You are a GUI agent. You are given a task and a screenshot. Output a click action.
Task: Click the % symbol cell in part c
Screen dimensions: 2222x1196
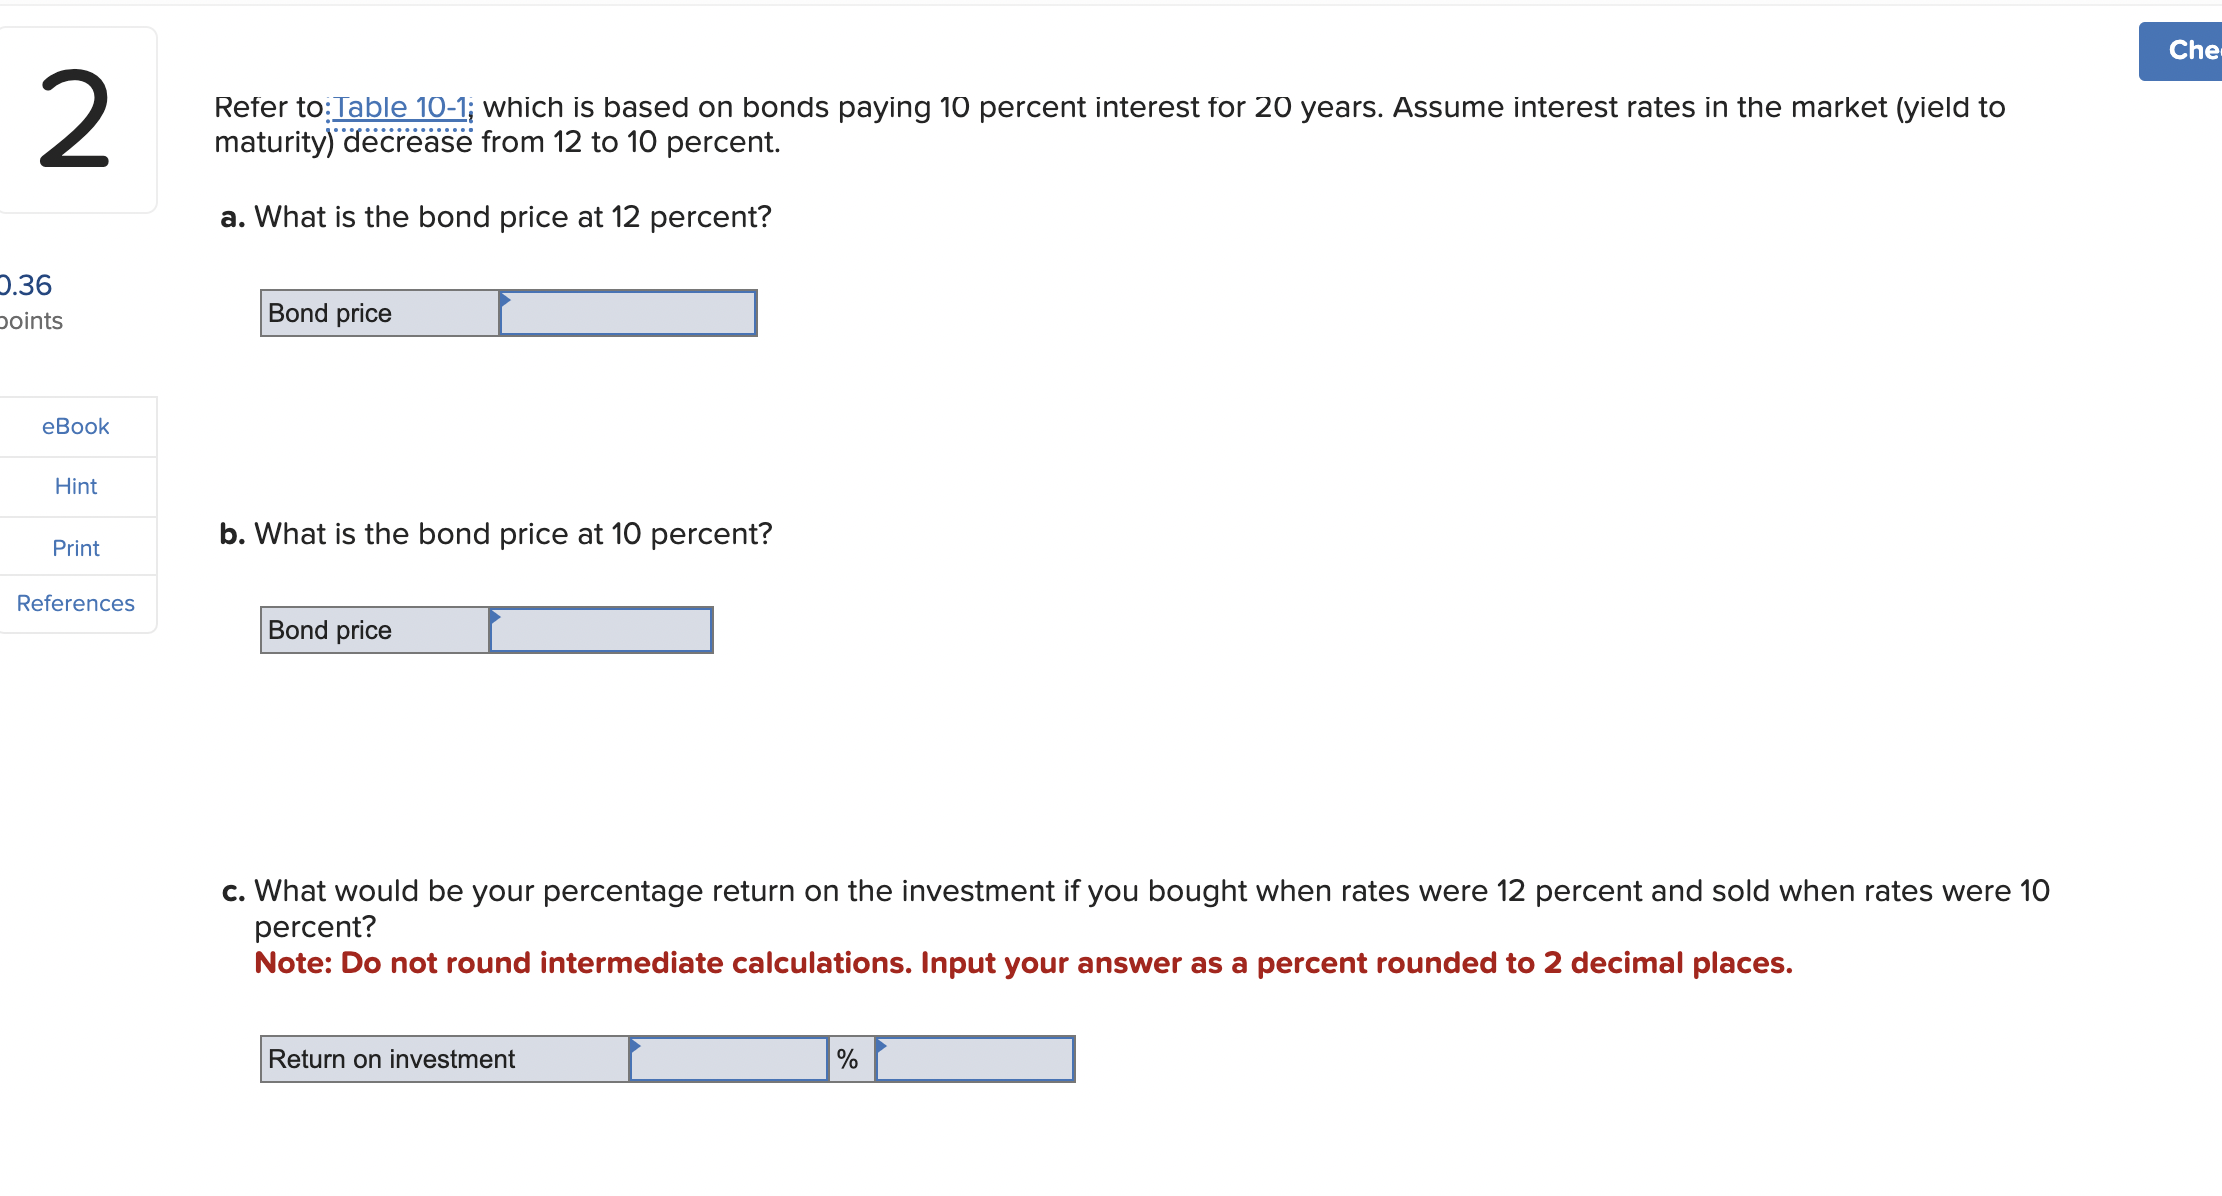point(850,1058)
